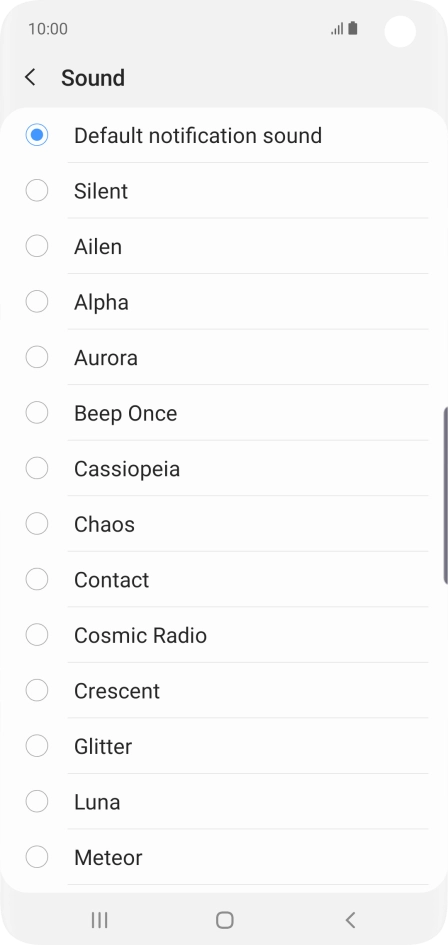The image size is (448, 945).
Task: Pick Cosmic Radio sound
Action: [x=37, y=635]
